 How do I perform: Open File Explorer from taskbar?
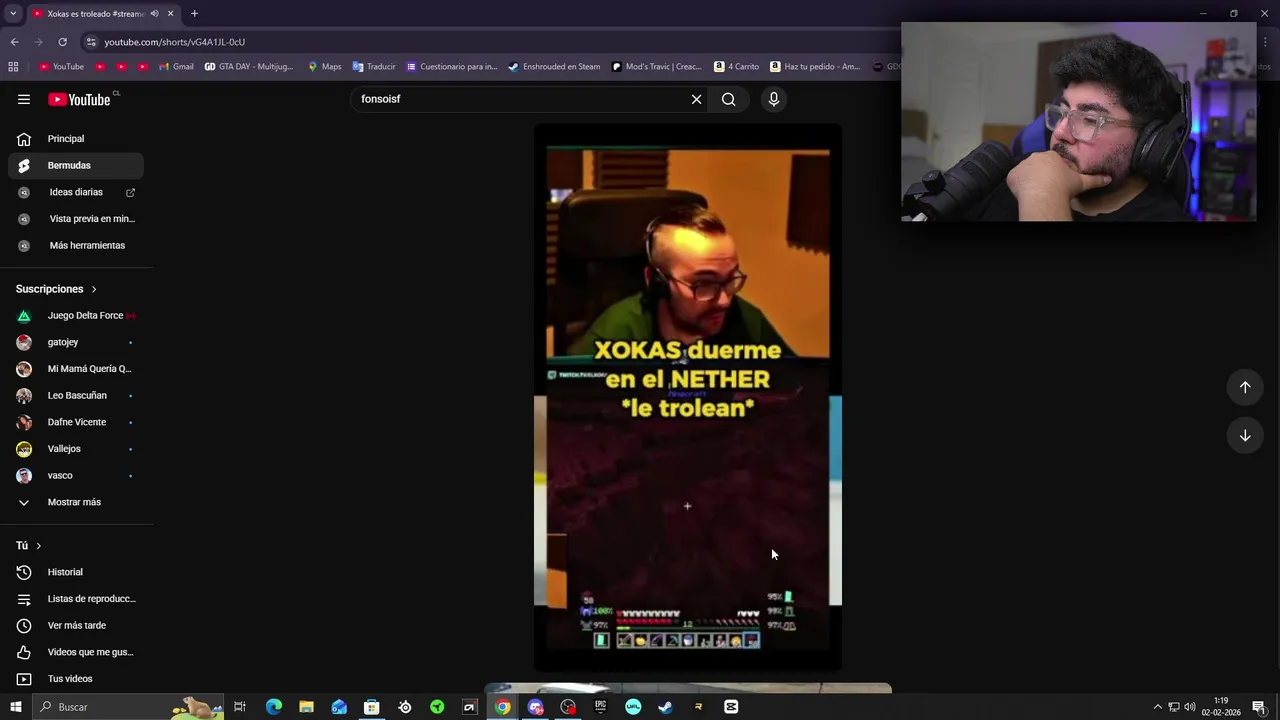click(306, 707)
